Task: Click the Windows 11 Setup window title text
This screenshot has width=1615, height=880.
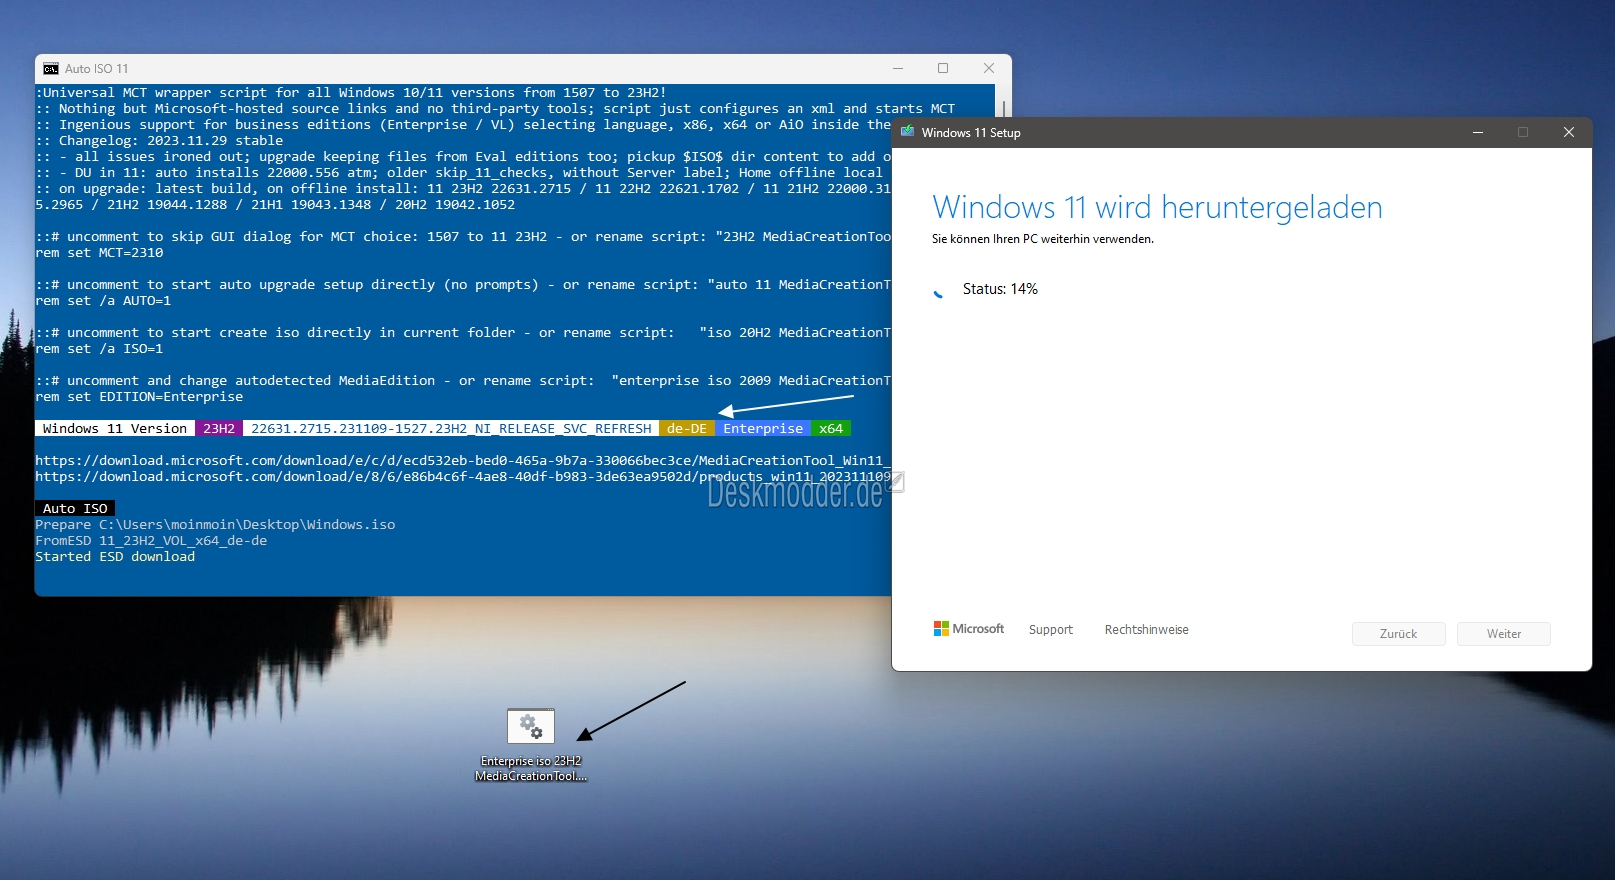Action: [971, 133]
